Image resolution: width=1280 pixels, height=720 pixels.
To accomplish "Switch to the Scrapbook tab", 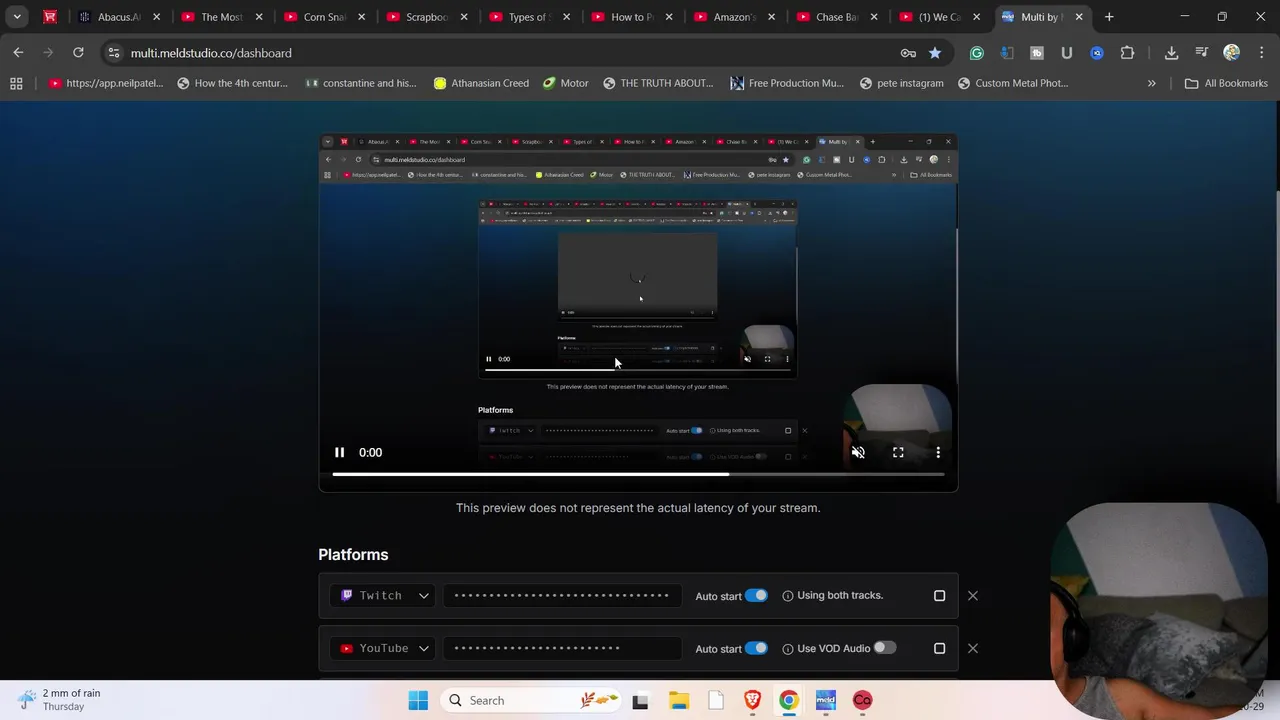I will 427,17.
